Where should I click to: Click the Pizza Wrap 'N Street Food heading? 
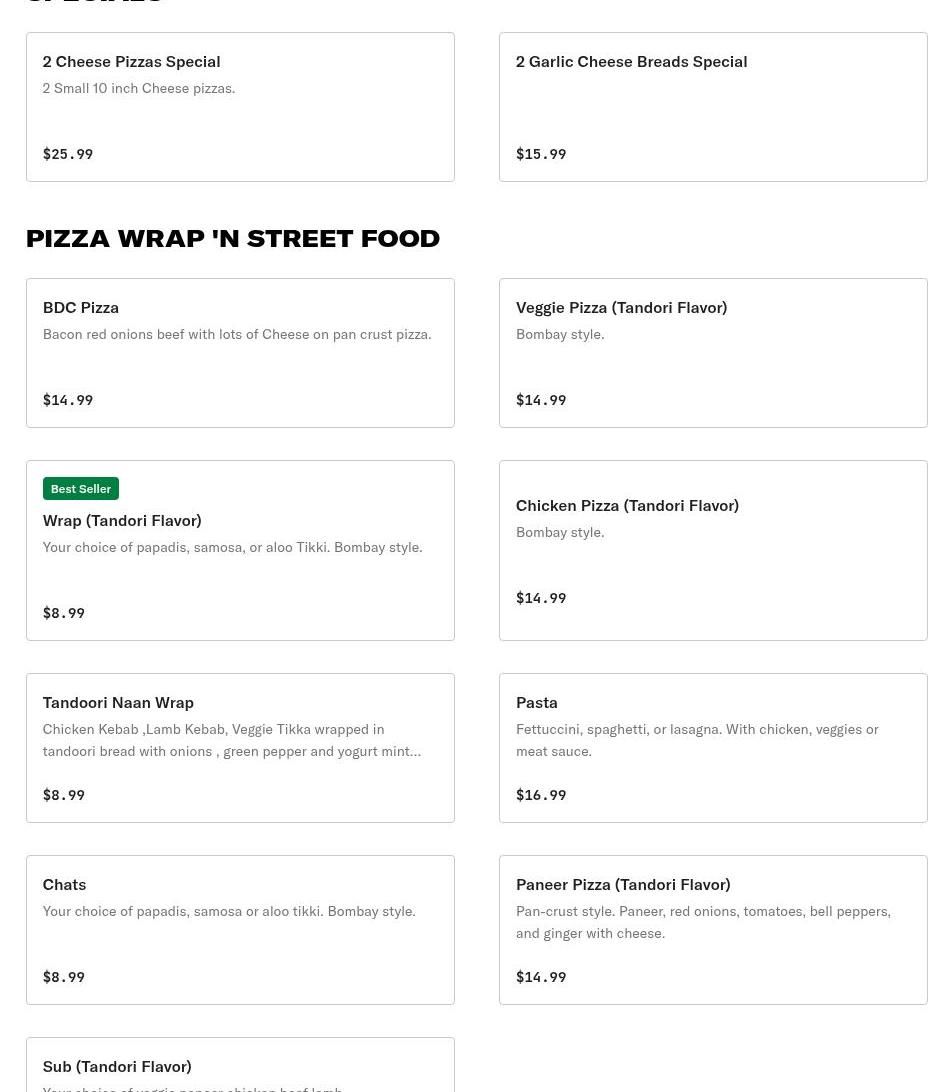[x=233, y=238]
